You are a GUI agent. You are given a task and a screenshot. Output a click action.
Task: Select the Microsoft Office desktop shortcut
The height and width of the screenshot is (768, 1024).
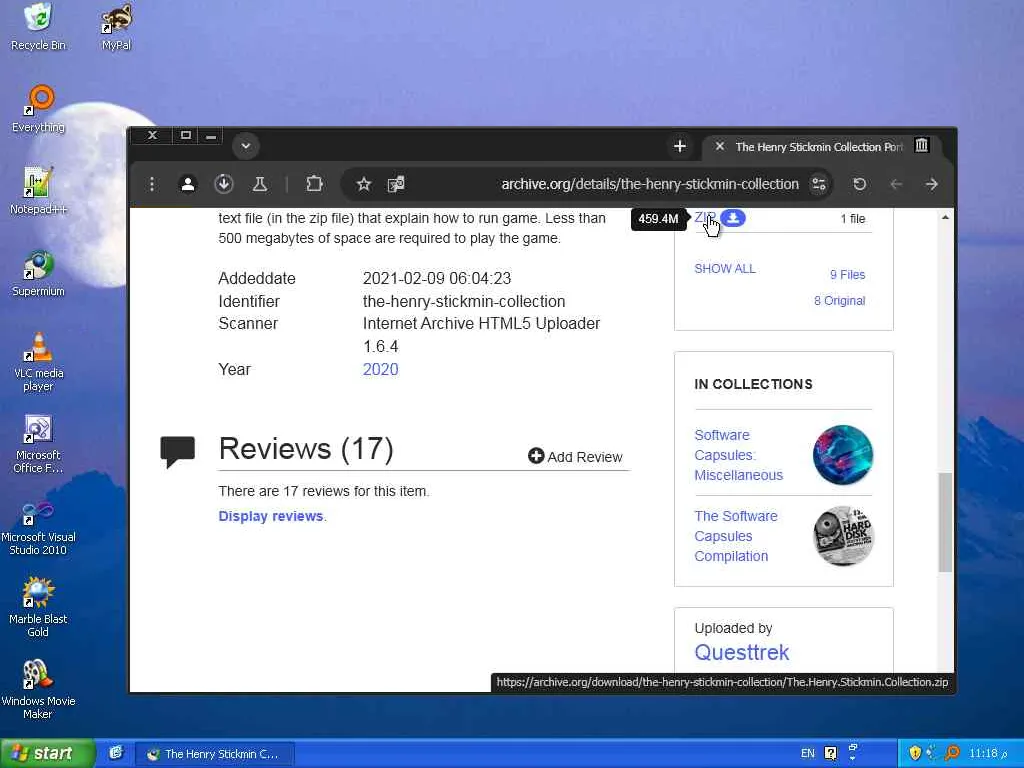[38, 444]
